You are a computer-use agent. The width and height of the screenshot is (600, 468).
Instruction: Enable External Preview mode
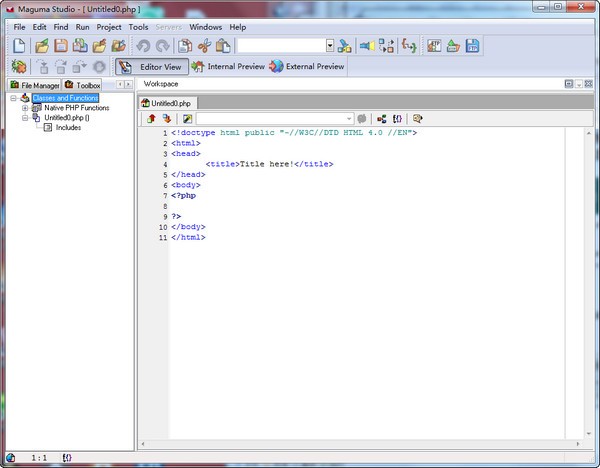click(x=306, y=67)
